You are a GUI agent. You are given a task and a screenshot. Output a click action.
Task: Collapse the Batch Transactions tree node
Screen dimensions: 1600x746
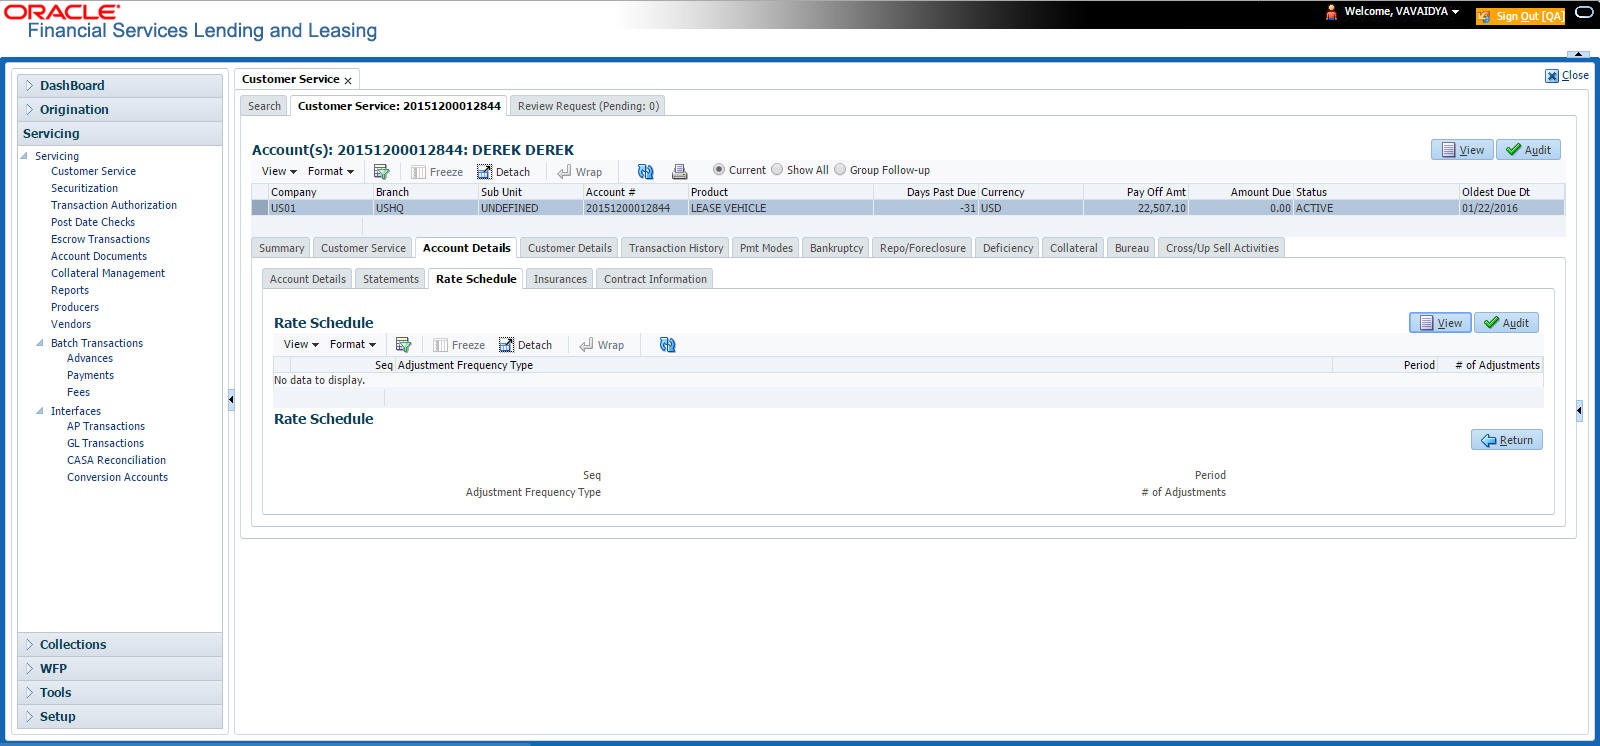pyautogui.click(x=40, y=343)
